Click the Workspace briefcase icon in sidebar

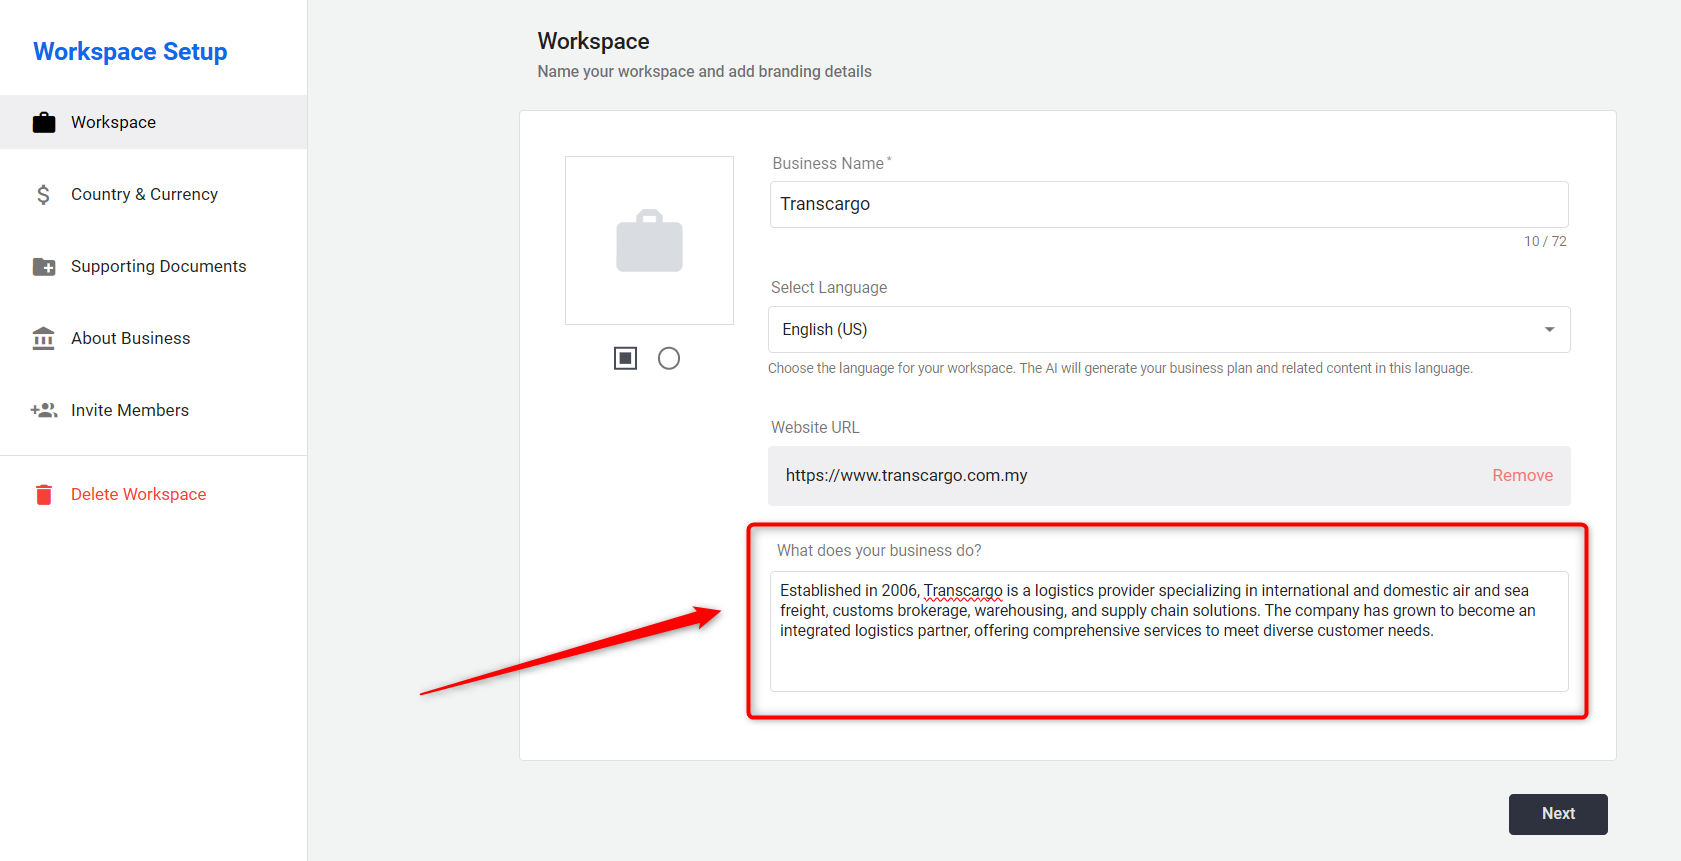(x=44, y=122)
